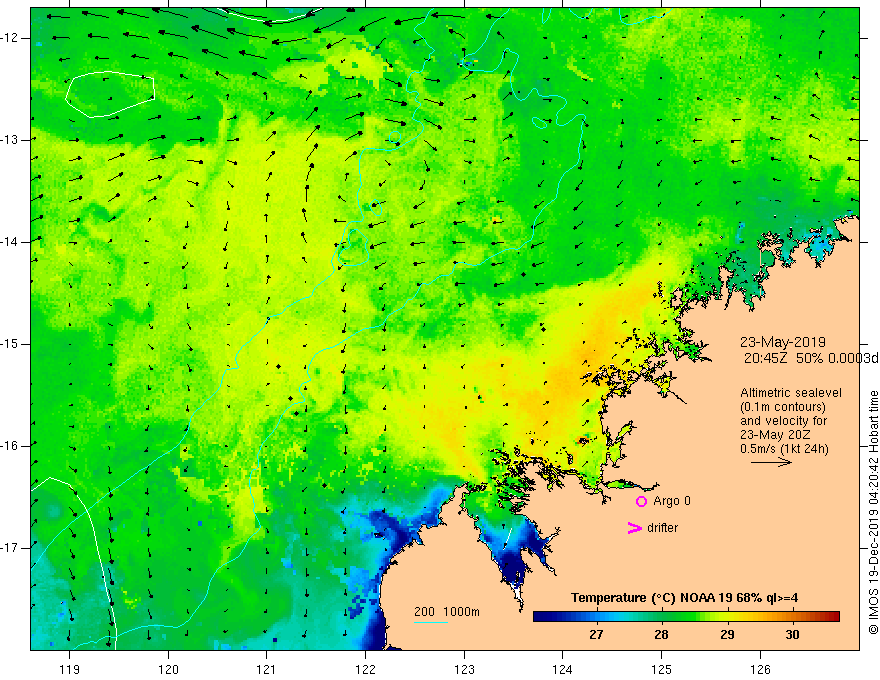Click the 23-May 20Z text
The image size is (880, 680).
[x=774, y=435]
